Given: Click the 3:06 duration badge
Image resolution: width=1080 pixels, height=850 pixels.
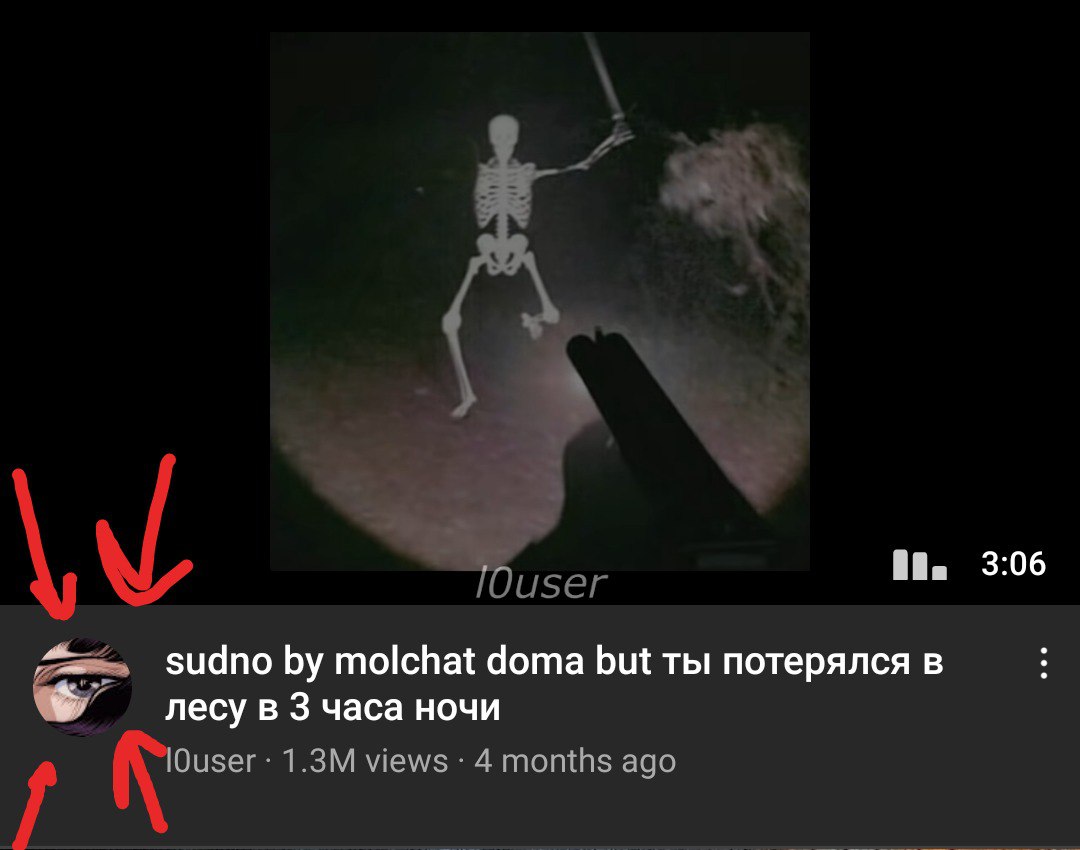Looking at the screenshot, I should 1013,563.
